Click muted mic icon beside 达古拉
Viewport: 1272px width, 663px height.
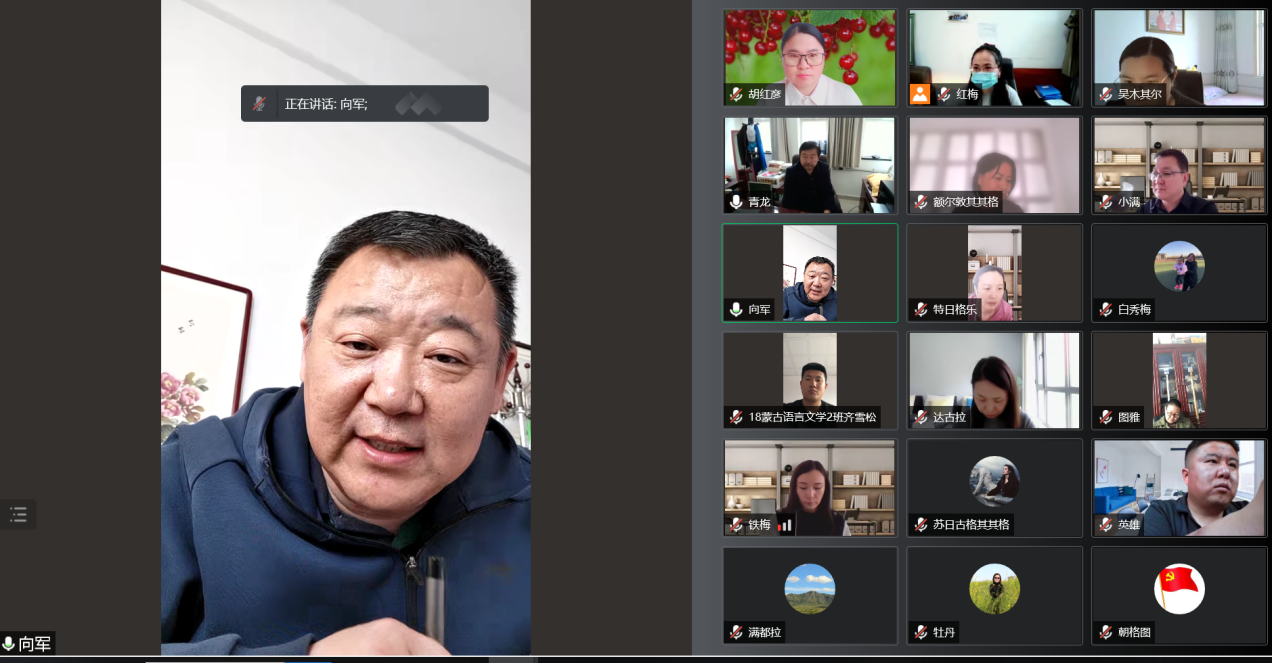pos(920,417)
